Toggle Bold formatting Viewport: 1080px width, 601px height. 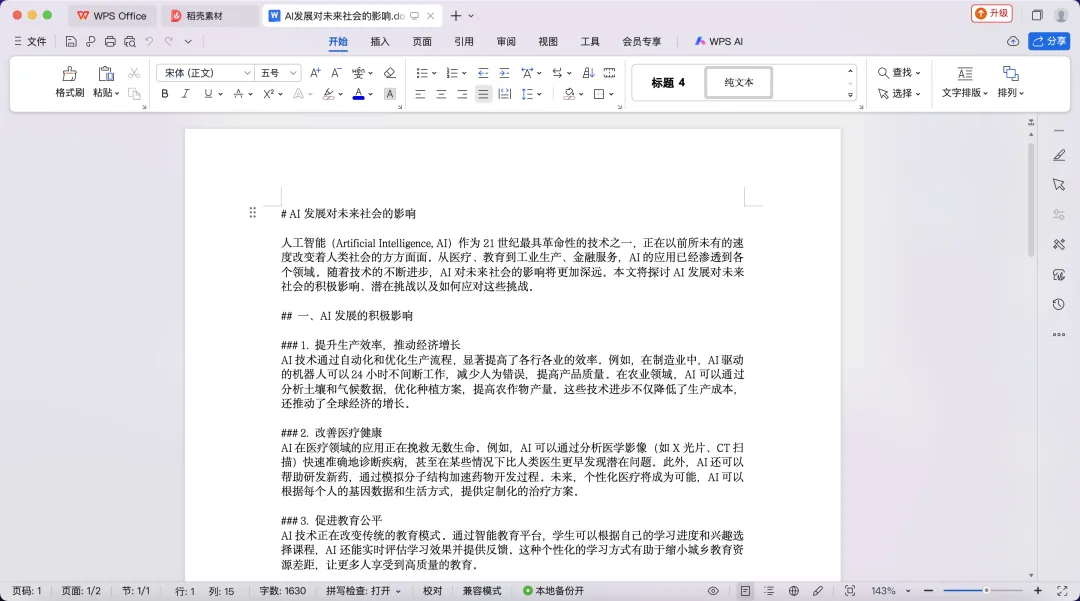click(165, 94)
